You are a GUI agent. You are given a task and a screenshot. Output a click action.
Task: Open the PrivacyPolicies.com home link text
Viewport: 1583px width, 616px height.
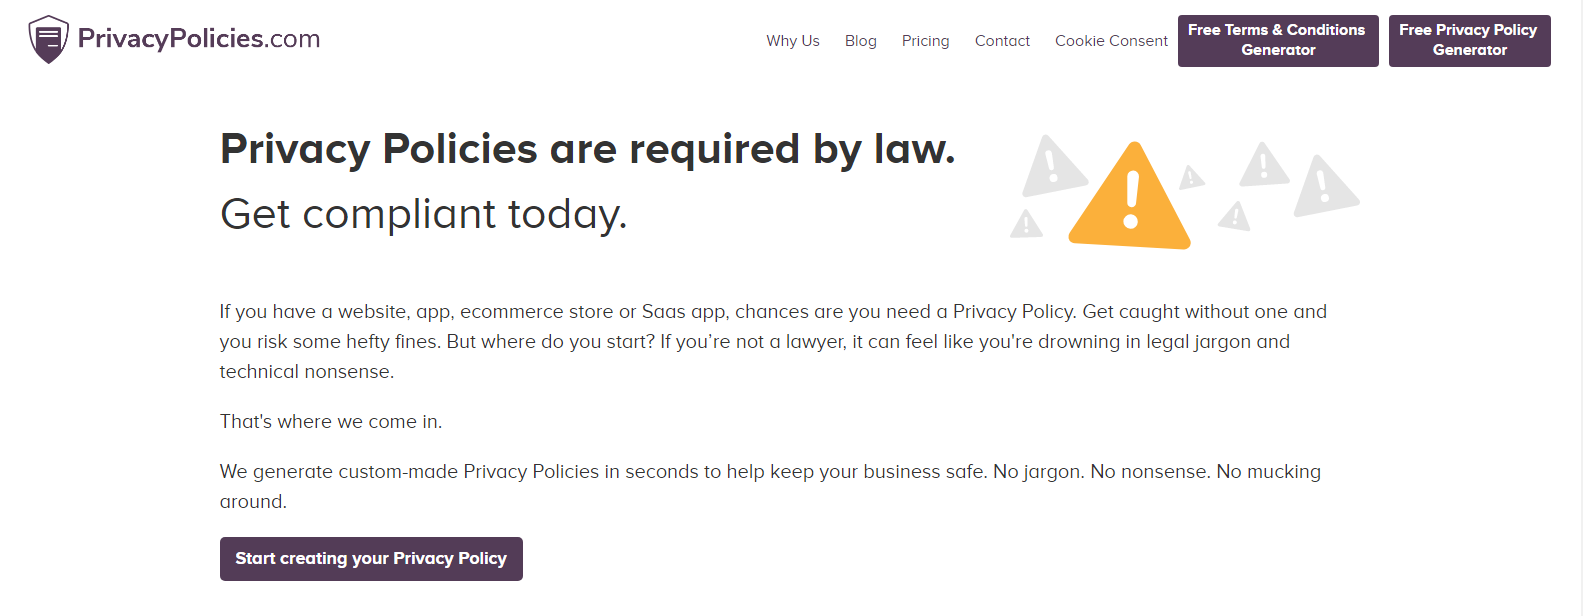tap(199, 39)
